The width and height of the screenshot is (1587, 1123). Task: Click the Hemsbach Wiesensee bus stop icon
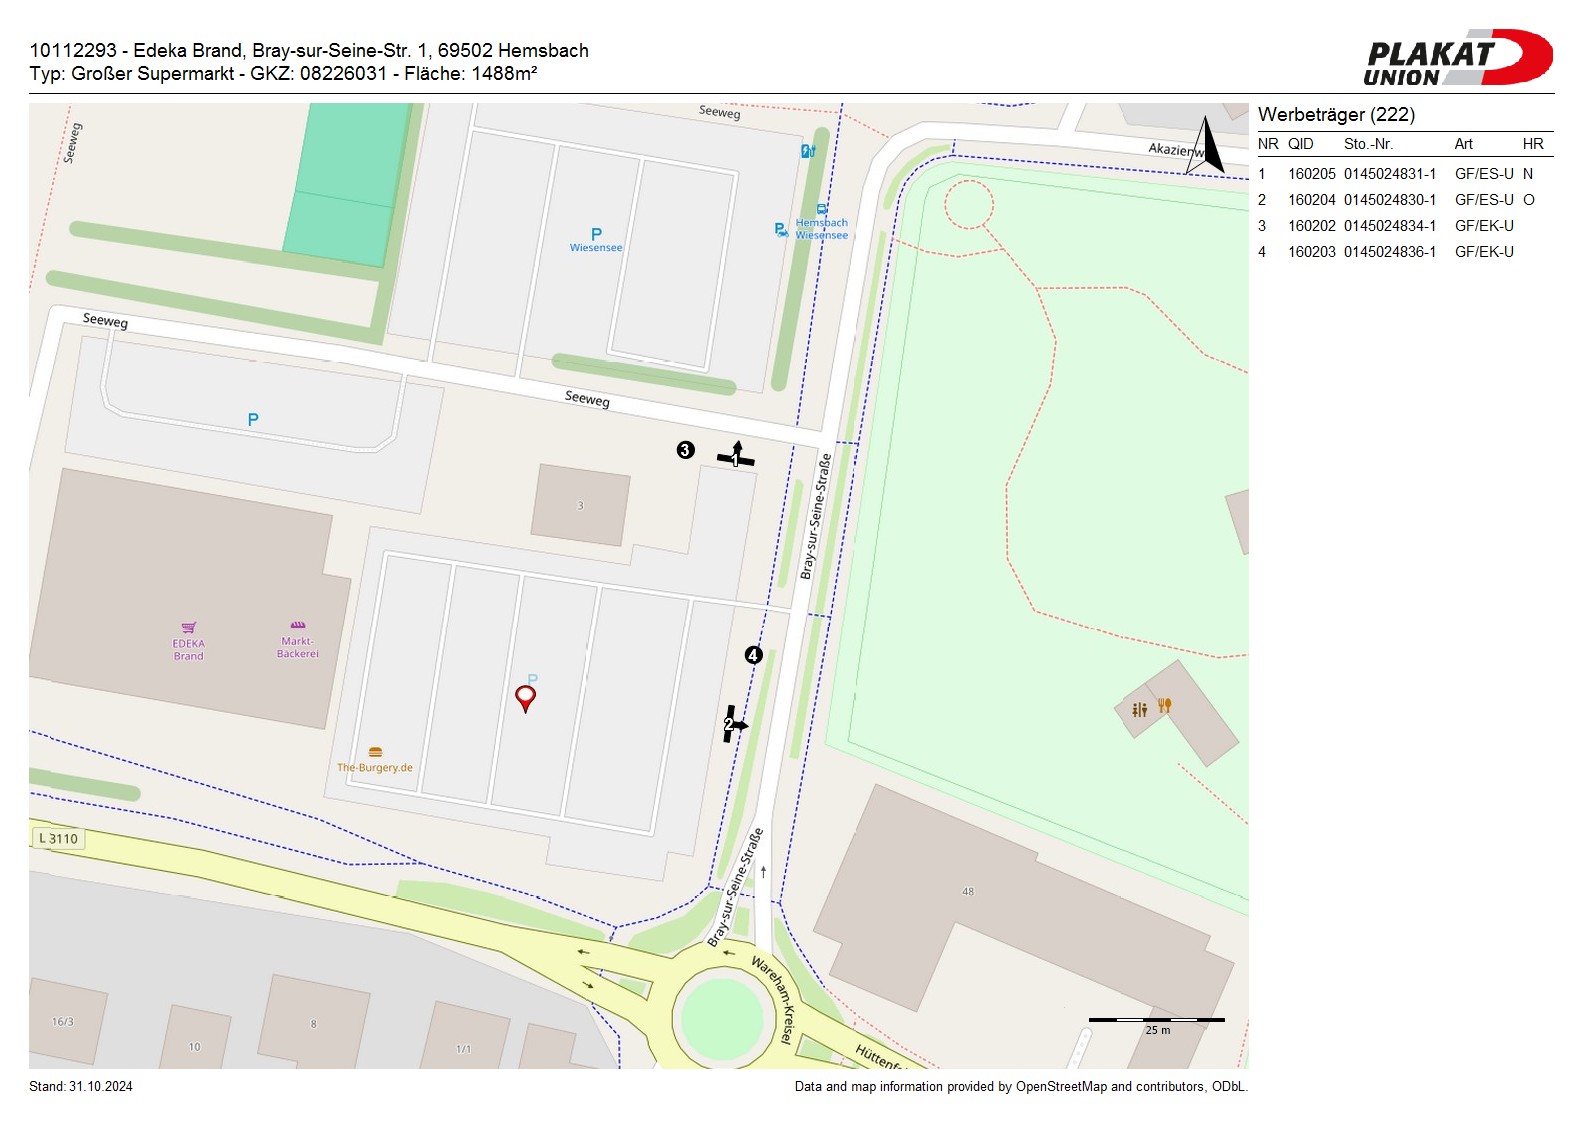click(x=822, y=210)
